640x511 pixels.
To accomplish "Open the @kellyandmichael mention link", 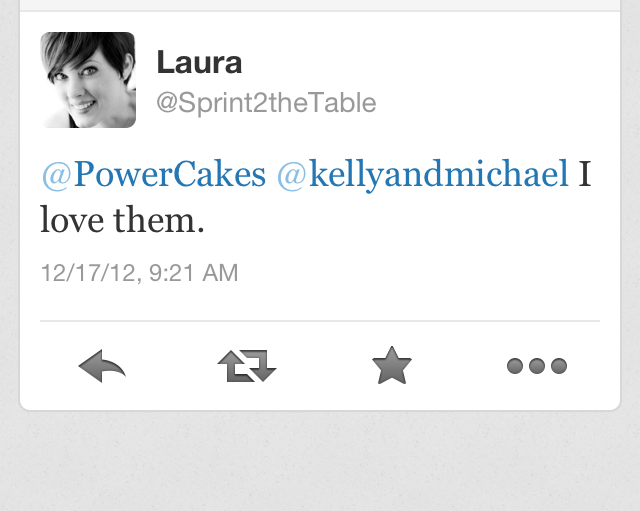I will tap(422, 174).
